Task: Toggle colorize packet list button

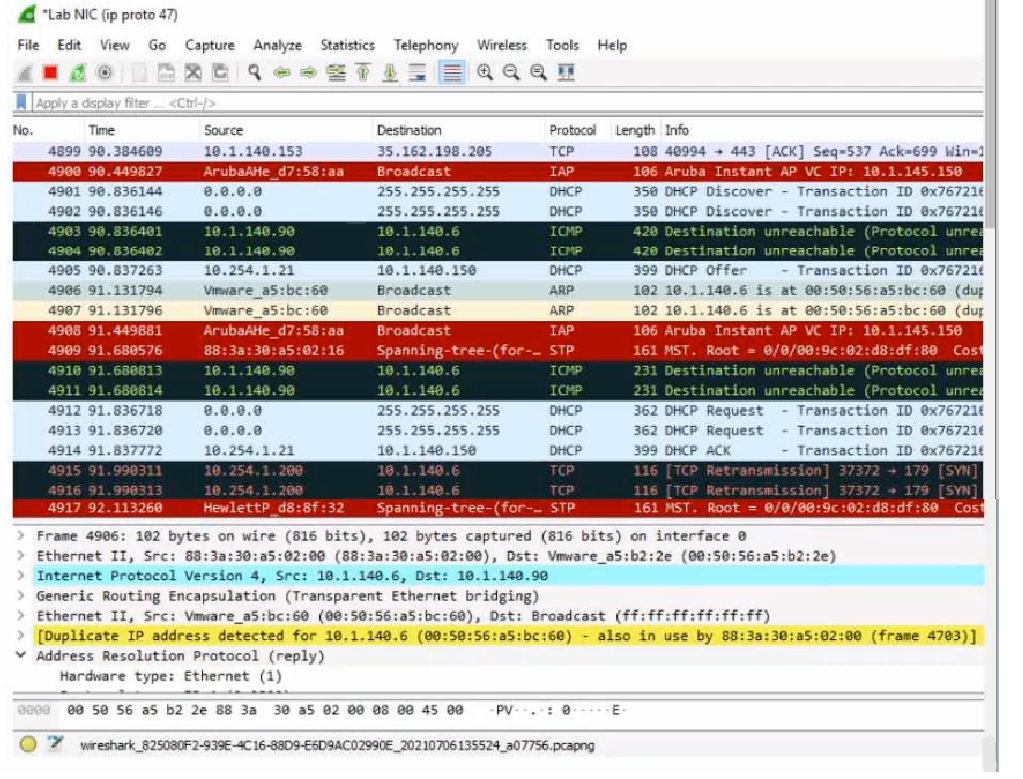Action: [x=452, y=73]
